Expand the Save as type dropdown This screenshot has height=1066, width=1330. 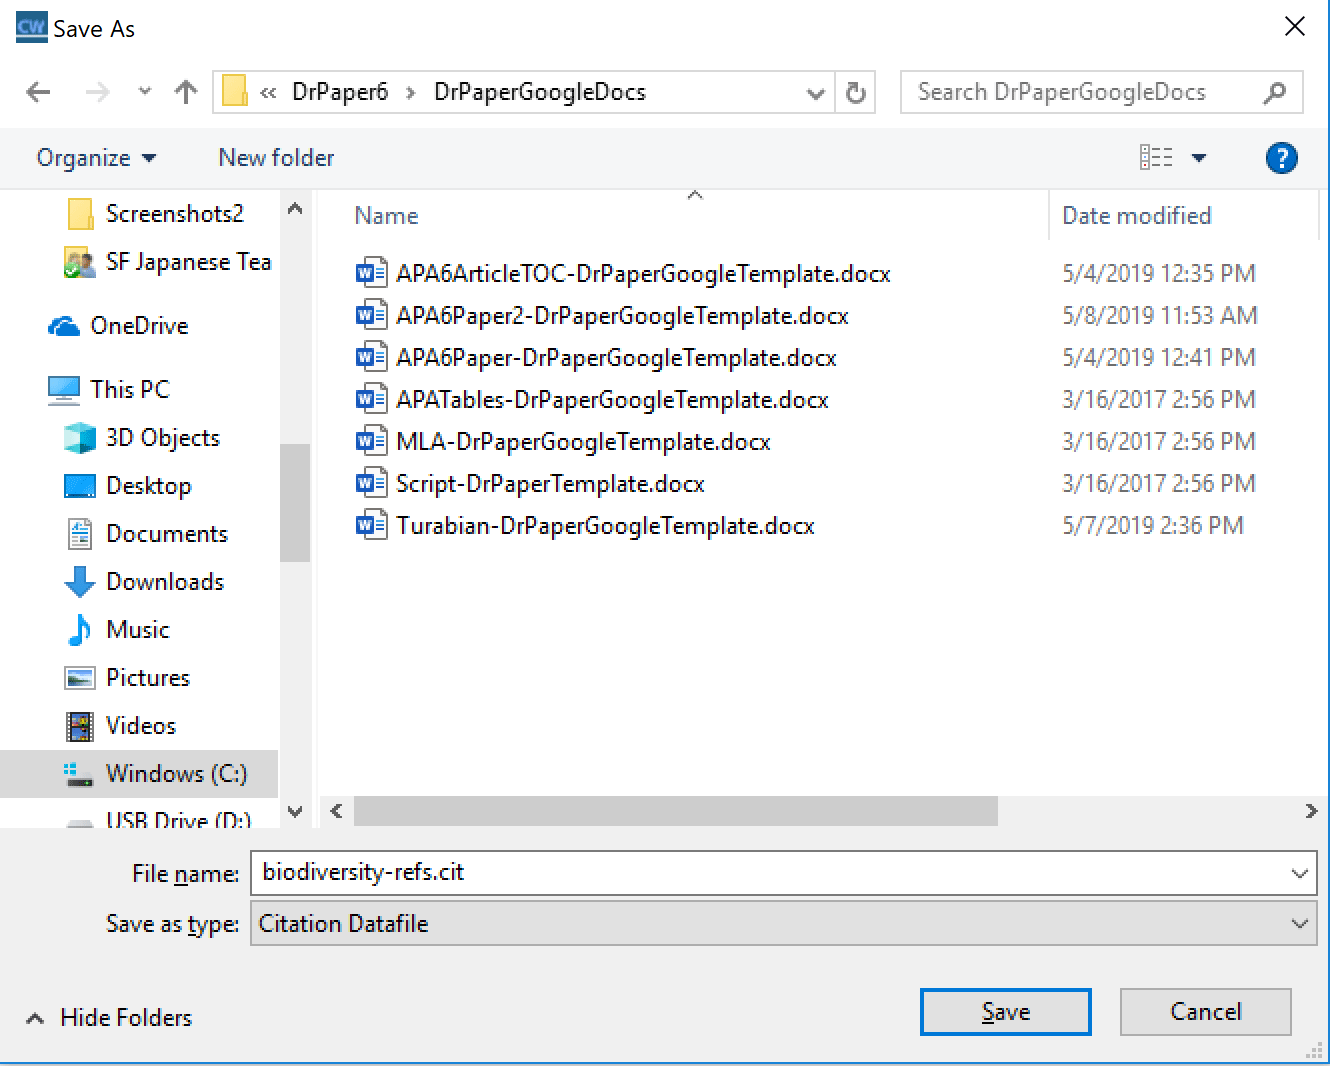tap(1299, 924)
